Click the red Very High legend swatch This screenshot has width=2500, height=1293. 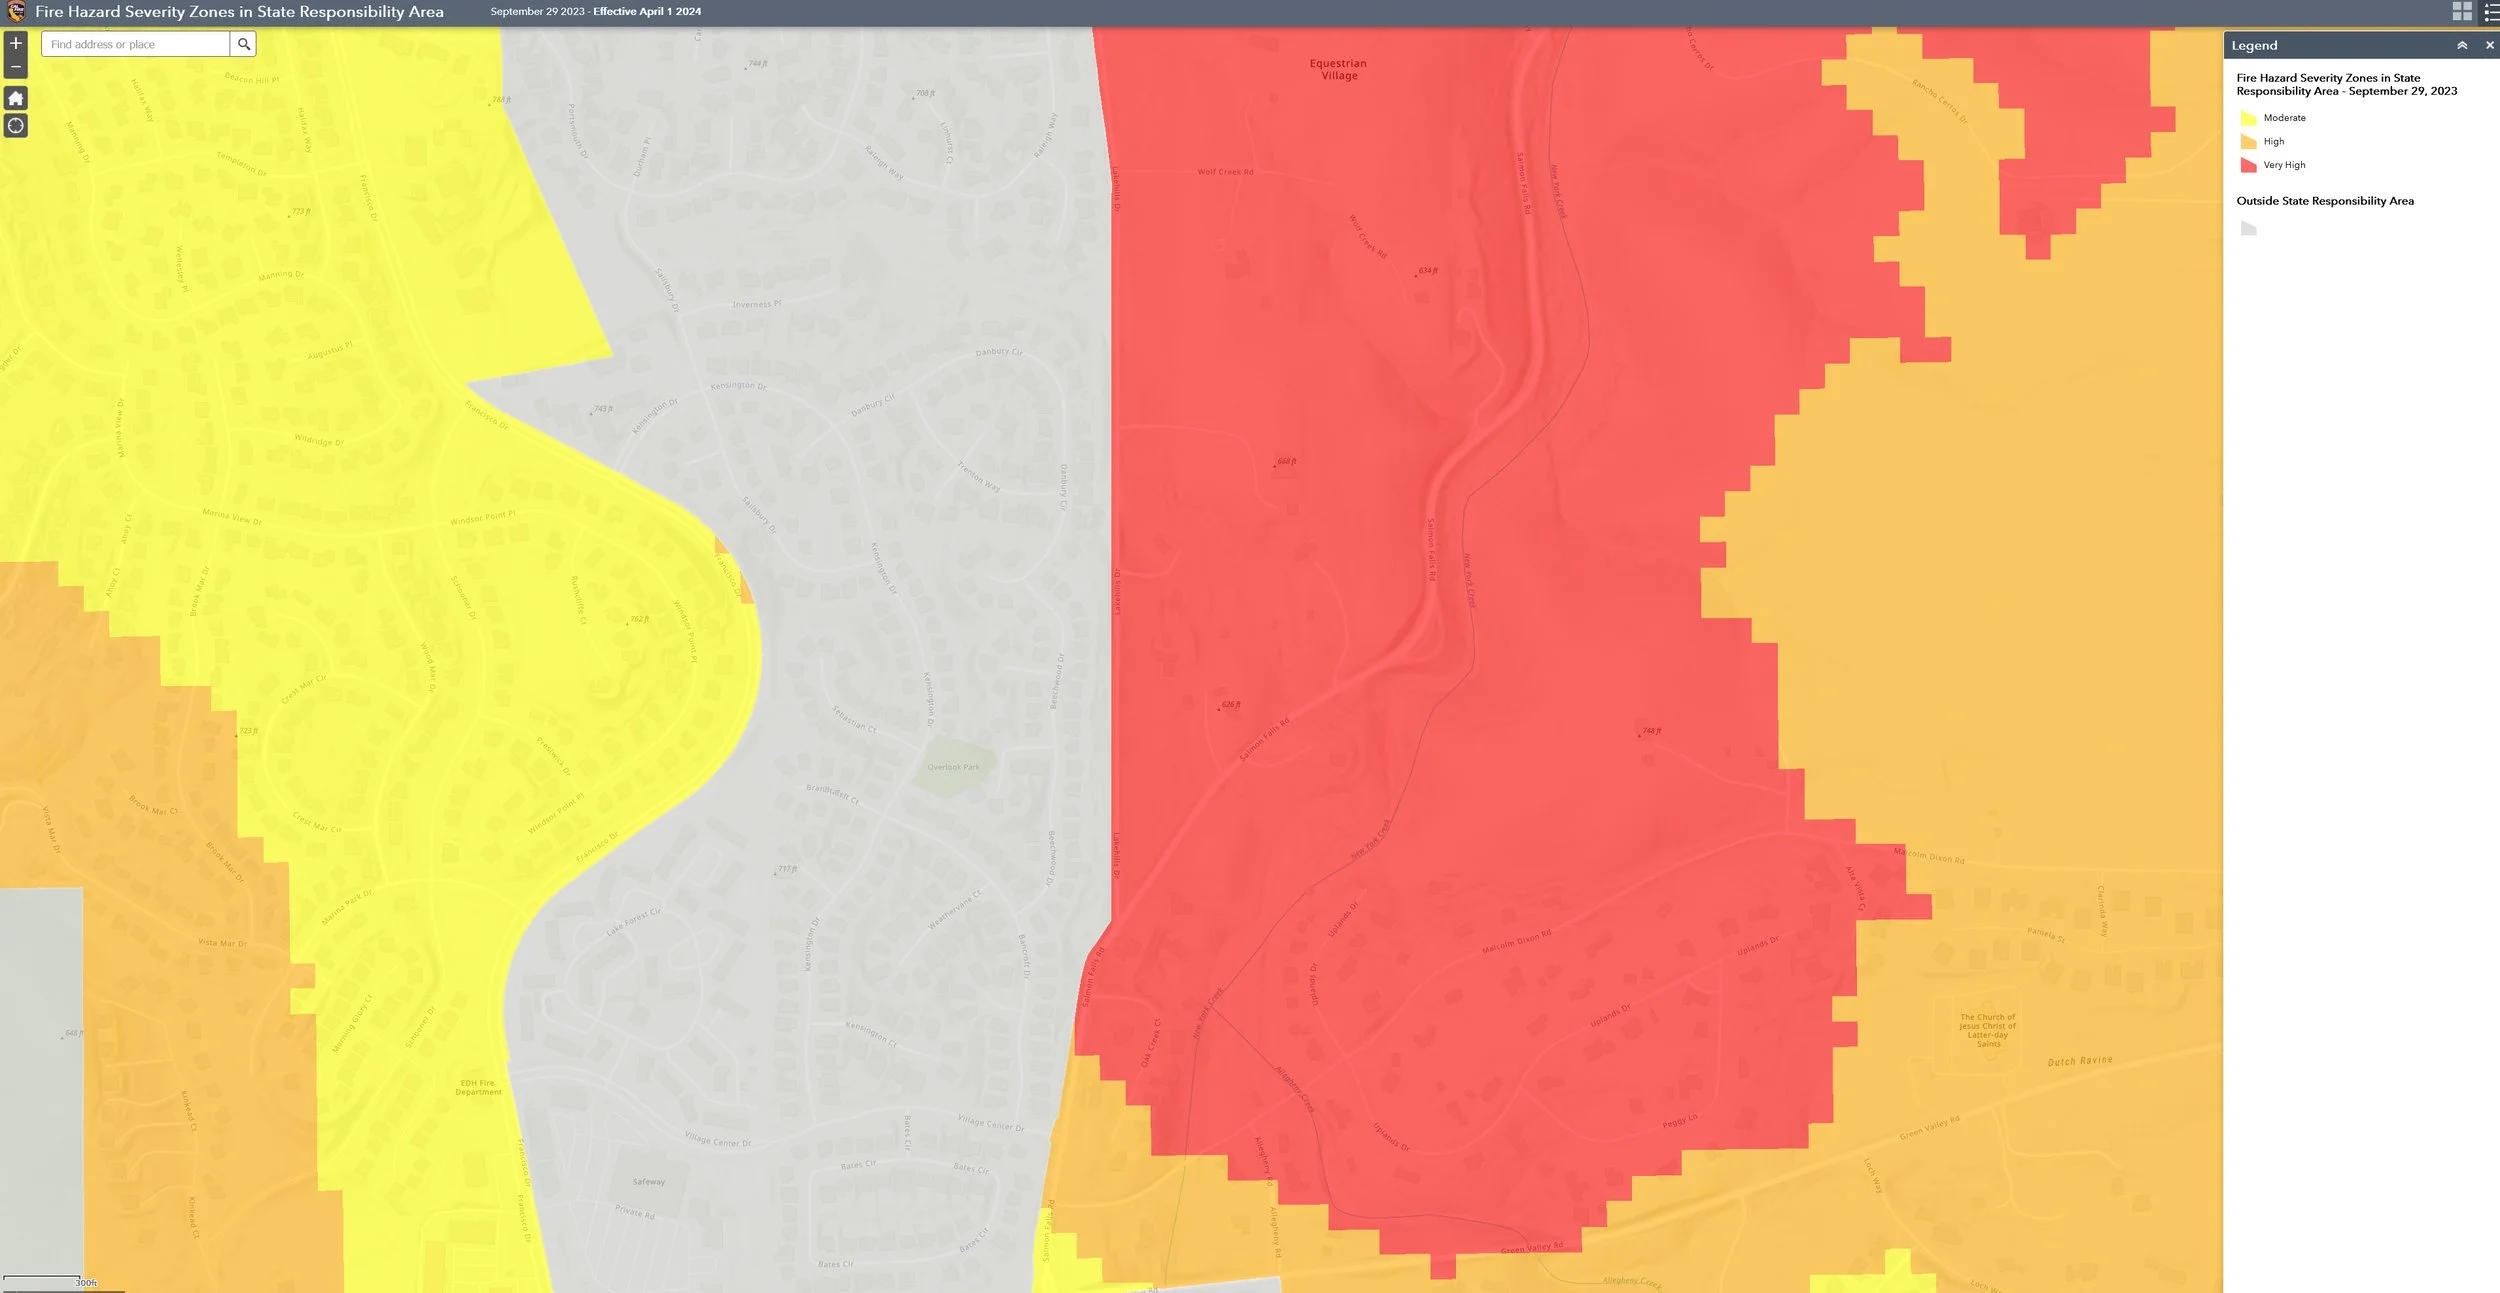(2248, 166)
